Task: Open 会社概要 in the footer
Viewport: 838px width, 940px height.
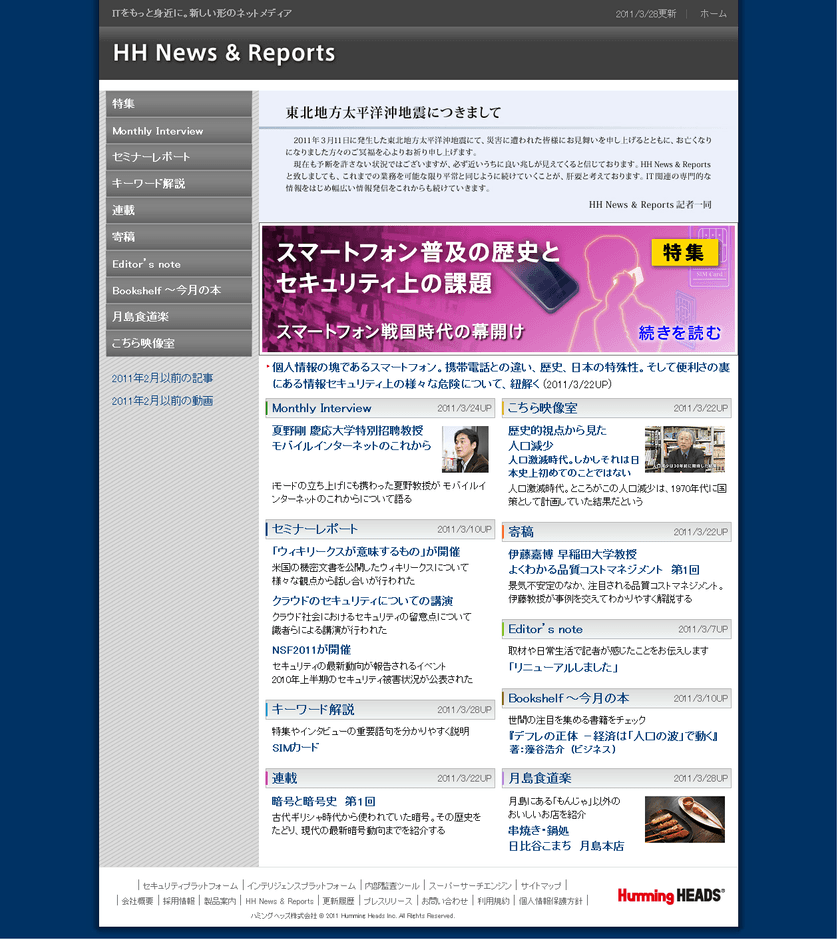Action: [137, 901]
